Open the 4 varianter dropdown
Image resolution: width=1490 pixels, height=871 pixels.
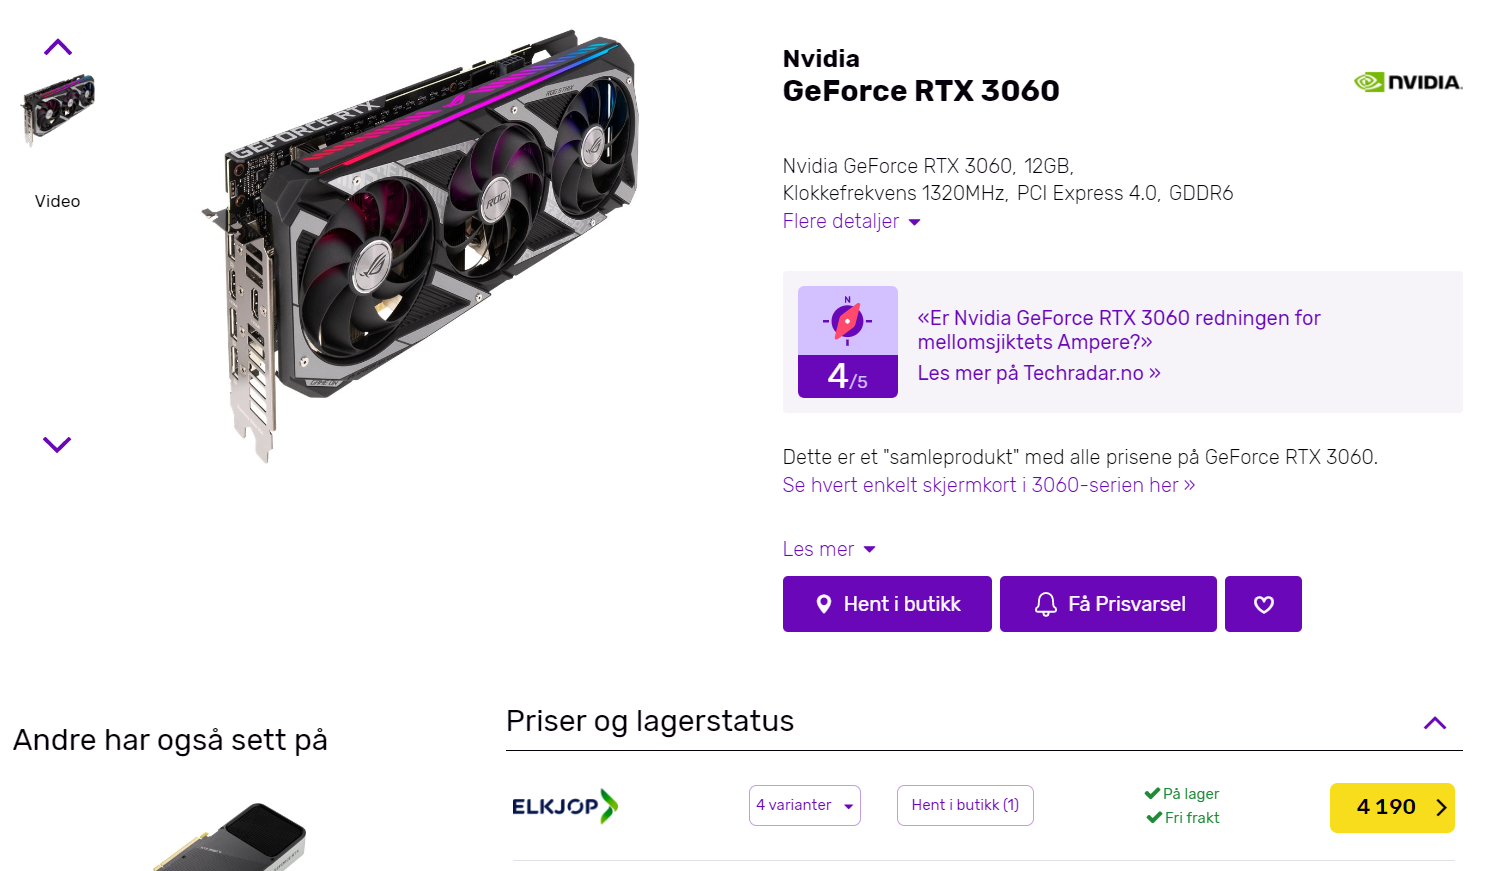[x=804, y=806]
